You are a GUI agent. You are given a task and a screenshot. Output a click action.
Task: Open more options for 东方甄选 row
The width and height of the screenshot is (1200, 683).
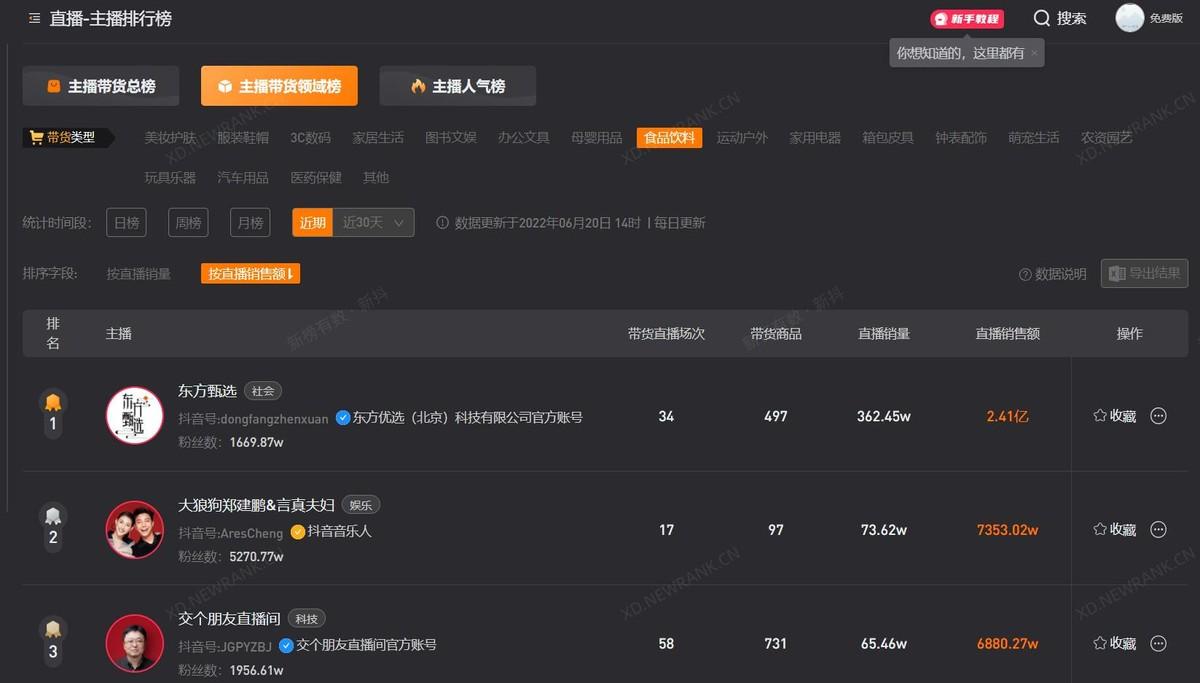pyautogui.click(x=1159, y=416)
